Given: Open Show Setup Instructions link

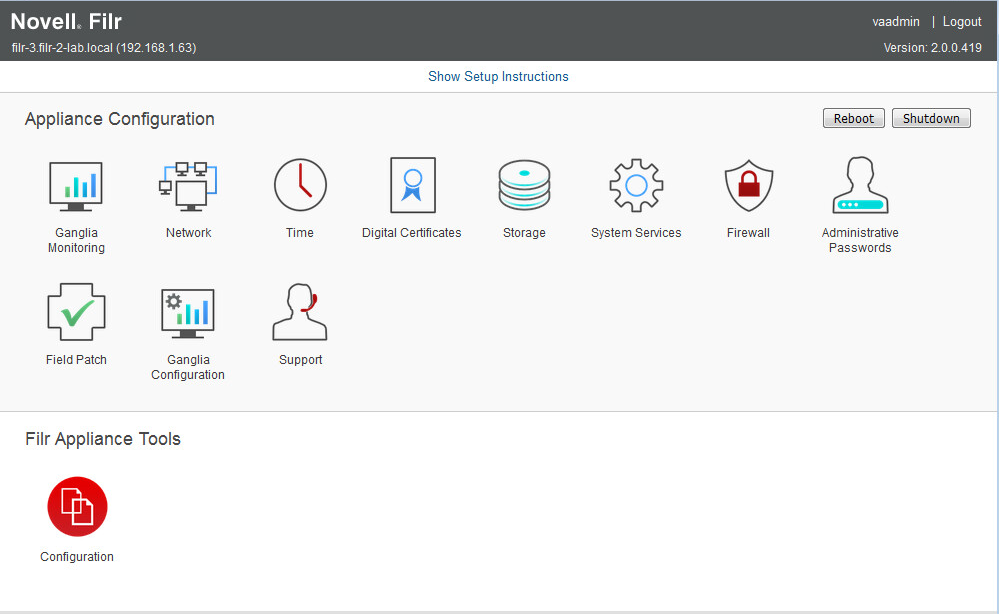Looking at the screenshot, I should point(498,76).
